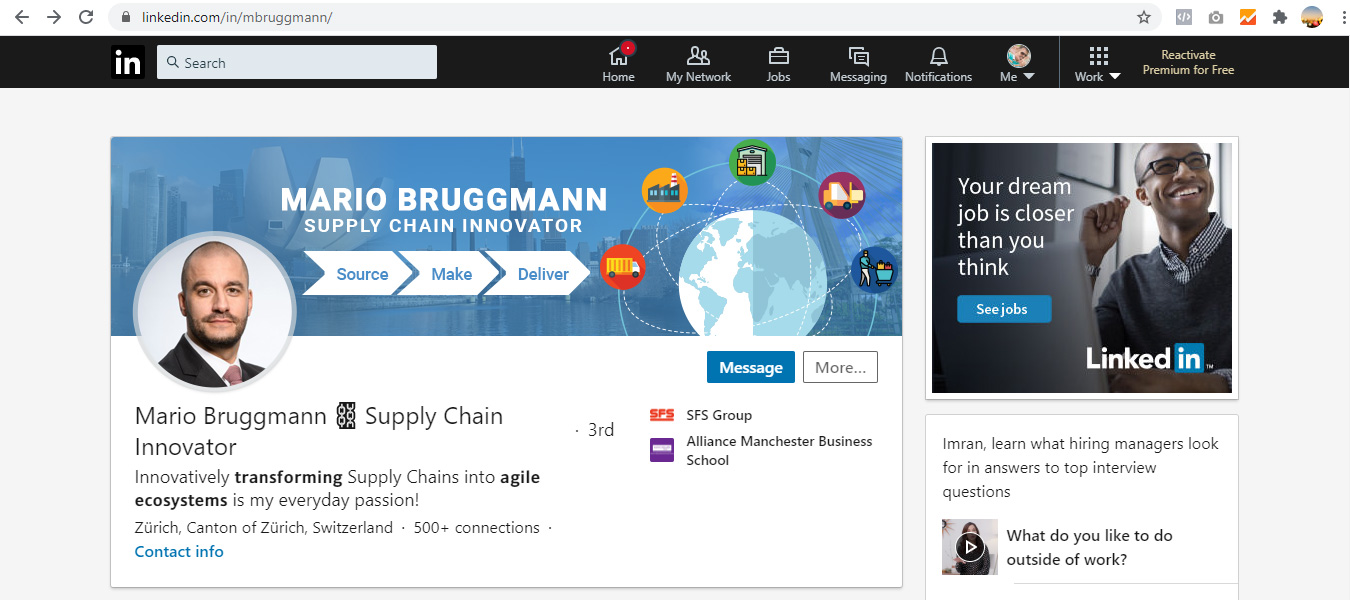This screenshot has width=1350, height=600.
Task: Click the SFS Group logo icon
Action: [x=662, y=415]
